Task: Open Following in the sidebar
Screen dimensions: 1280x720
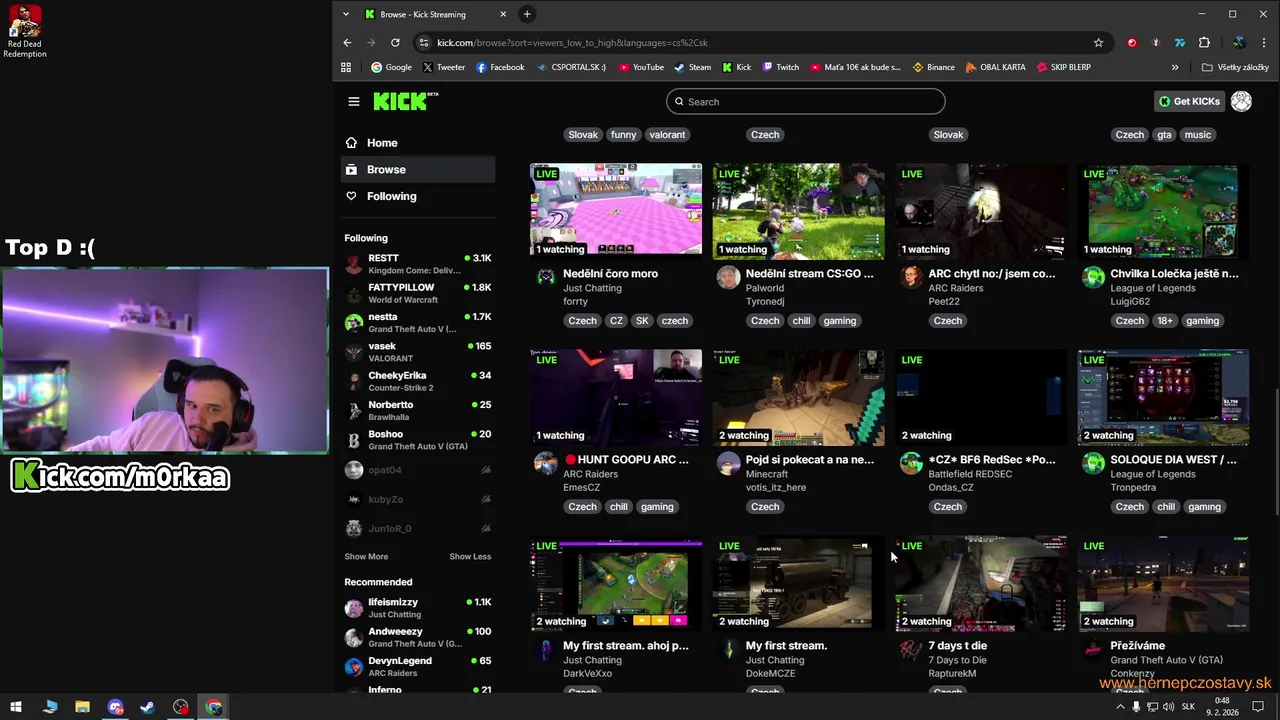Action: [x=418, y=196]
